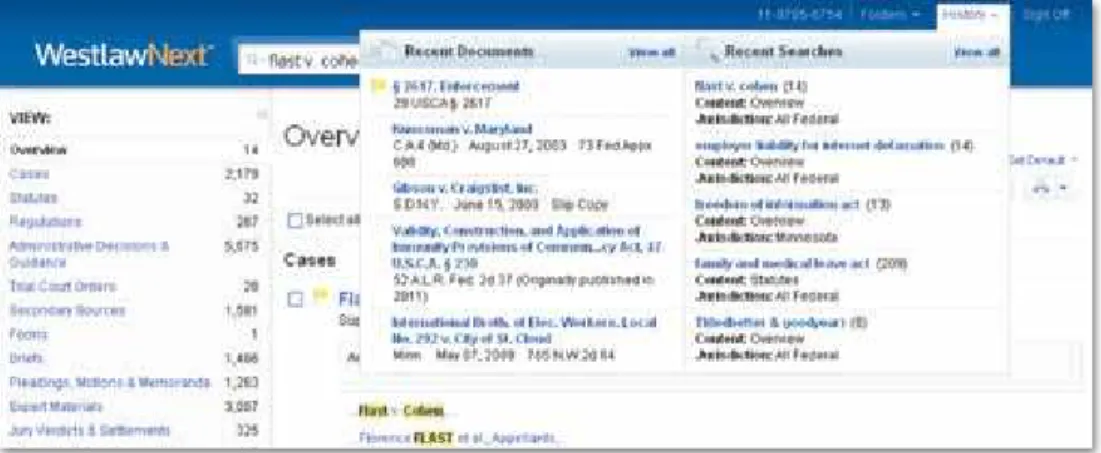1101x453 pixels.
Task: Click the Recent Searches magnifier icon
Action: pos(708,53)
